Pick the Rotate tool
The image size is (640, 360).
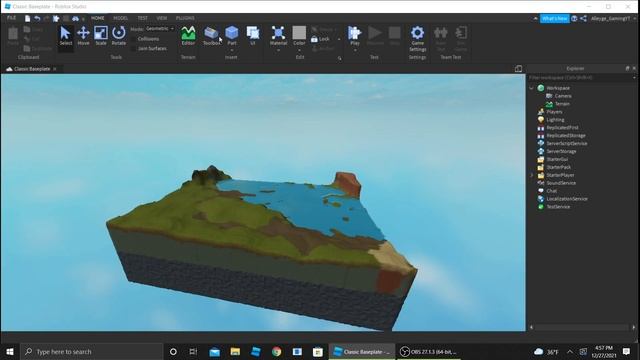pos(119,35)
